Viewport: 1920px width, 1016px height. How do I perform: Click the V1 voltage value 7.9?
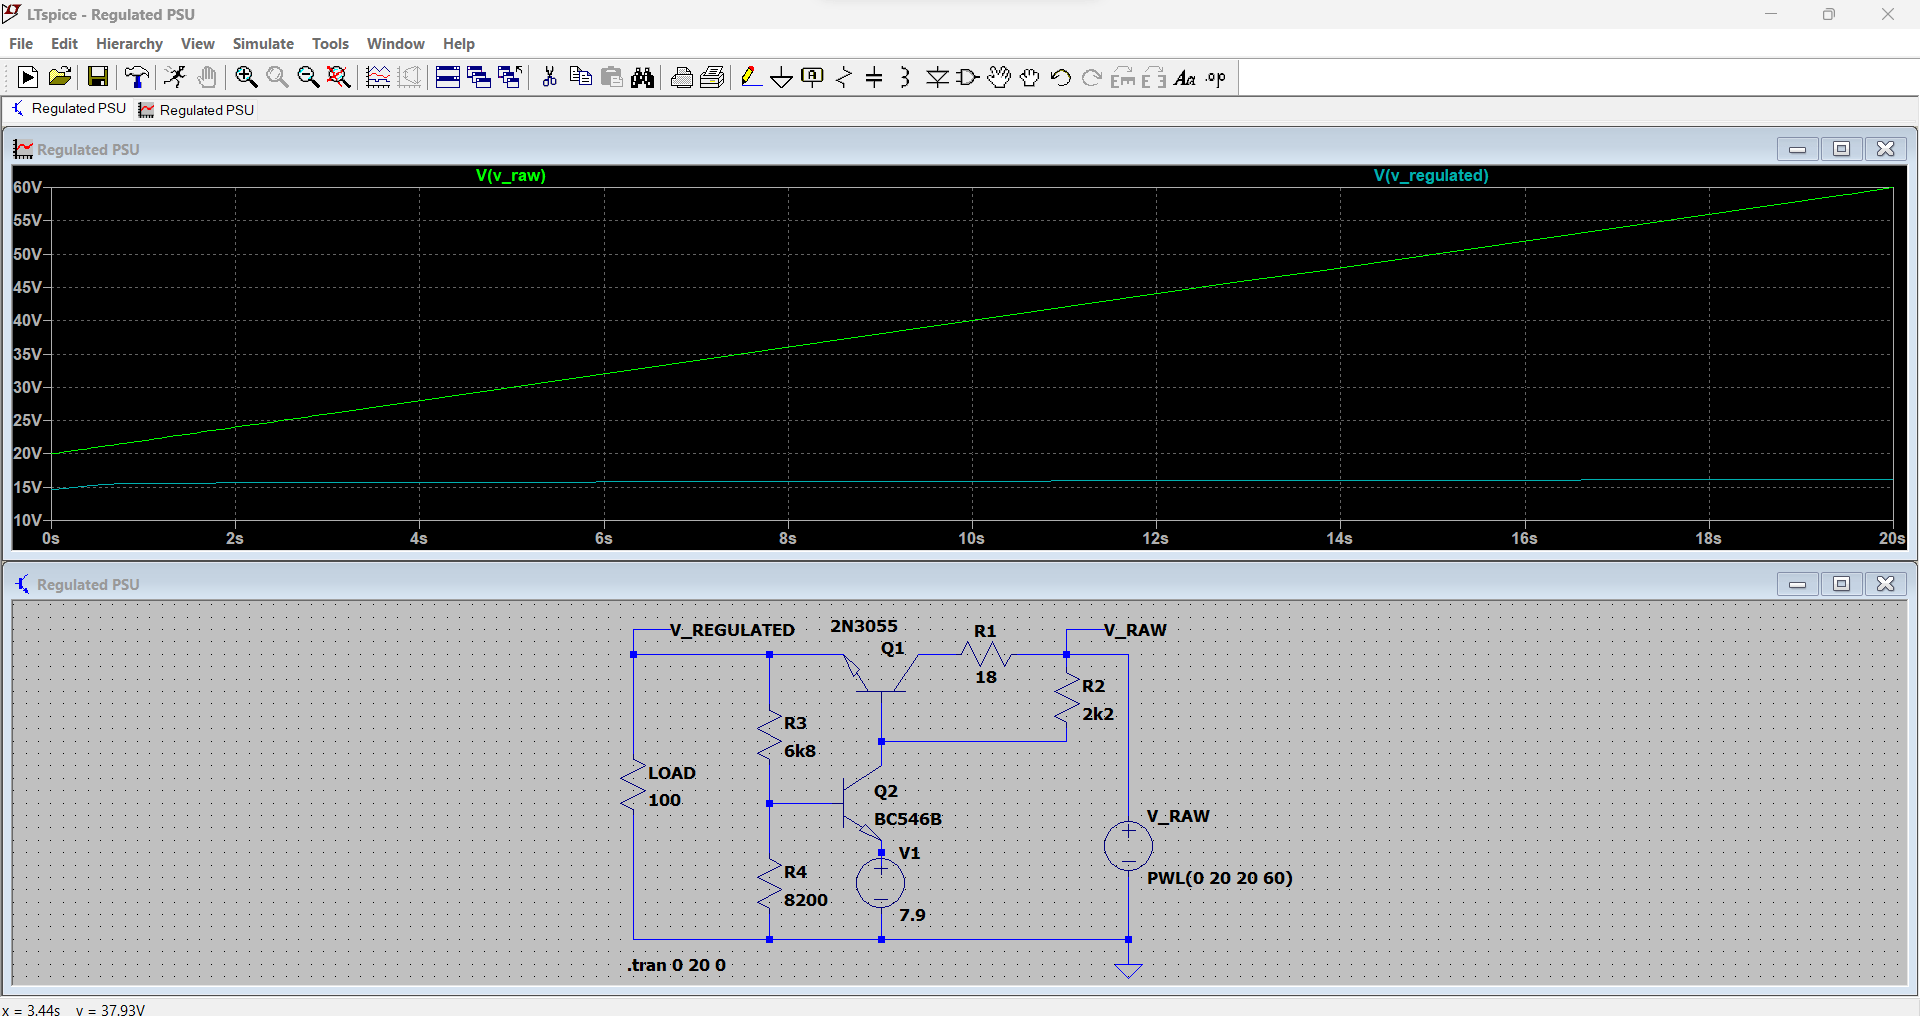(x=912, y=915)
